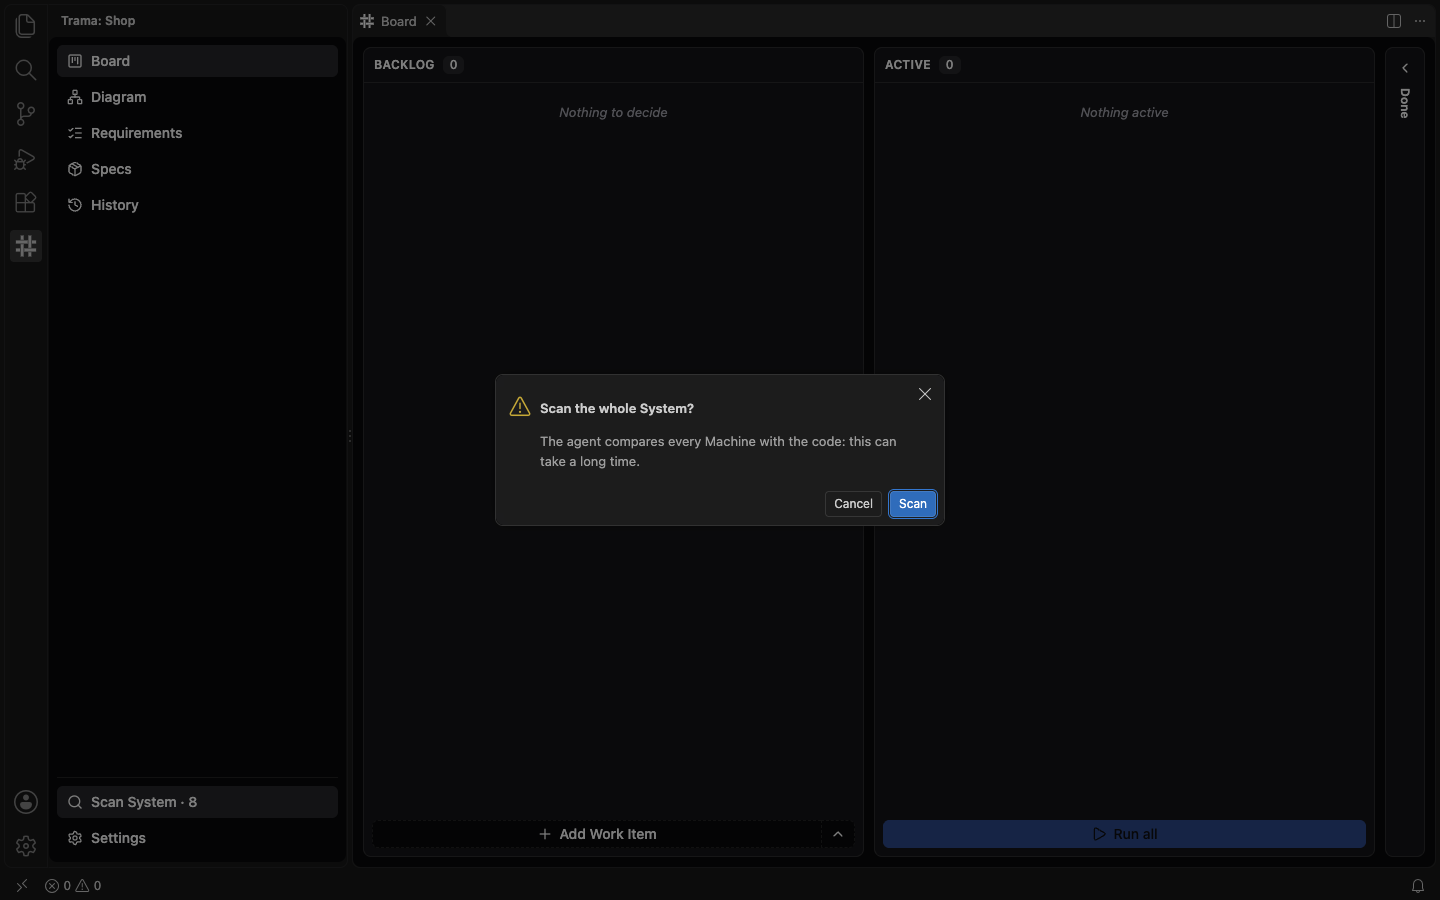Open the Accounts icon
The image size is (1440, 900).
point(26,802)
